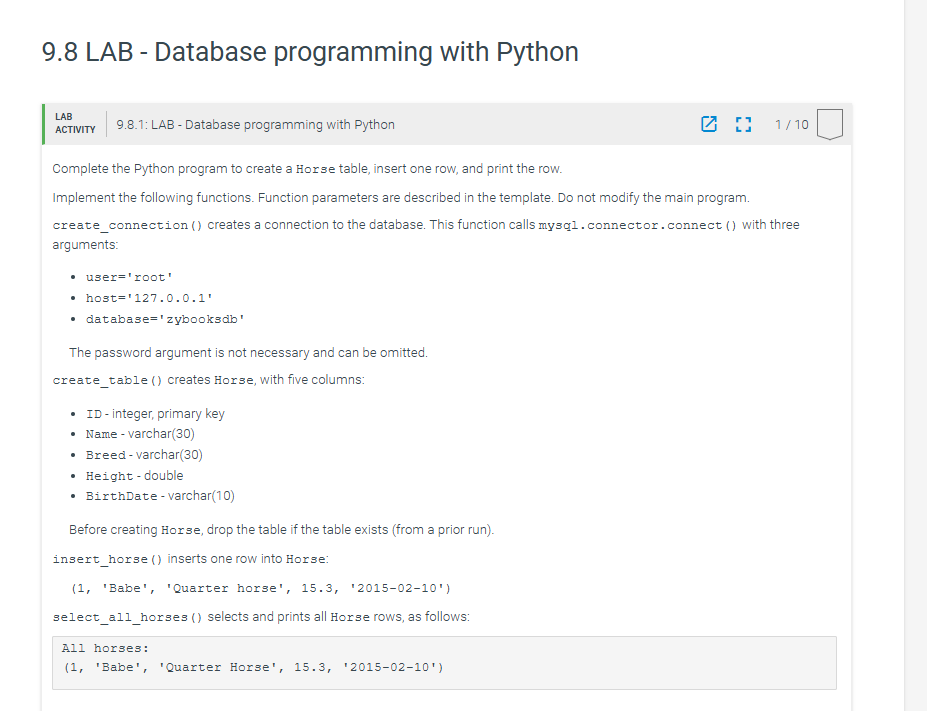Click the external-link arrow icon
927x711 pixels.
pos(709,124)
